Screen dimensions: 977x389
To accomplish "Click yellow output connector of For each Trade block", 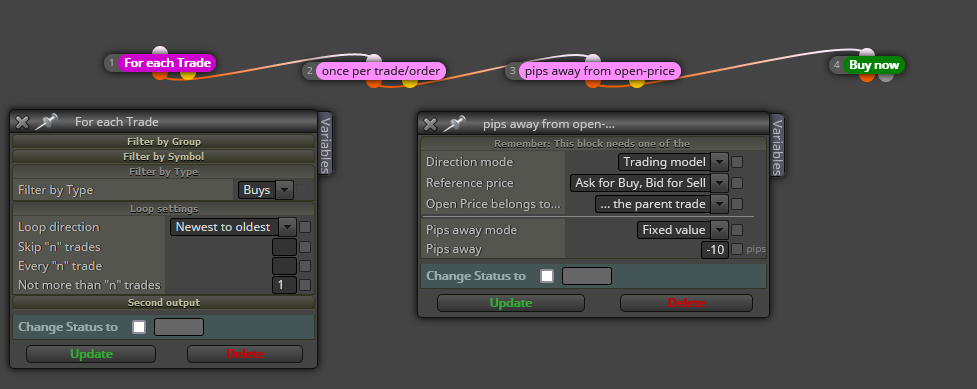I will click(188, 75).
